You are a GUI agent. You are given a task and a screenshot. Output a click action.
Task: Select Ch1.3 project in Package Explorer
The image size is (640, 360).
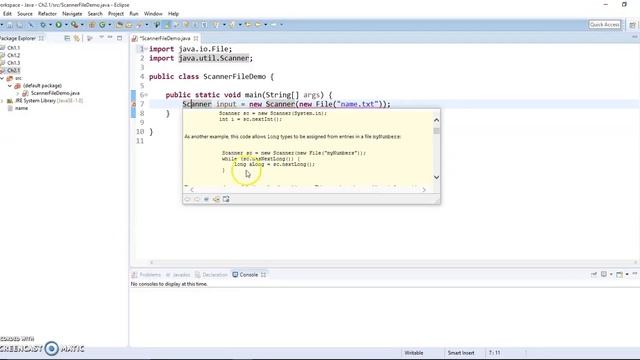[13, 63]
